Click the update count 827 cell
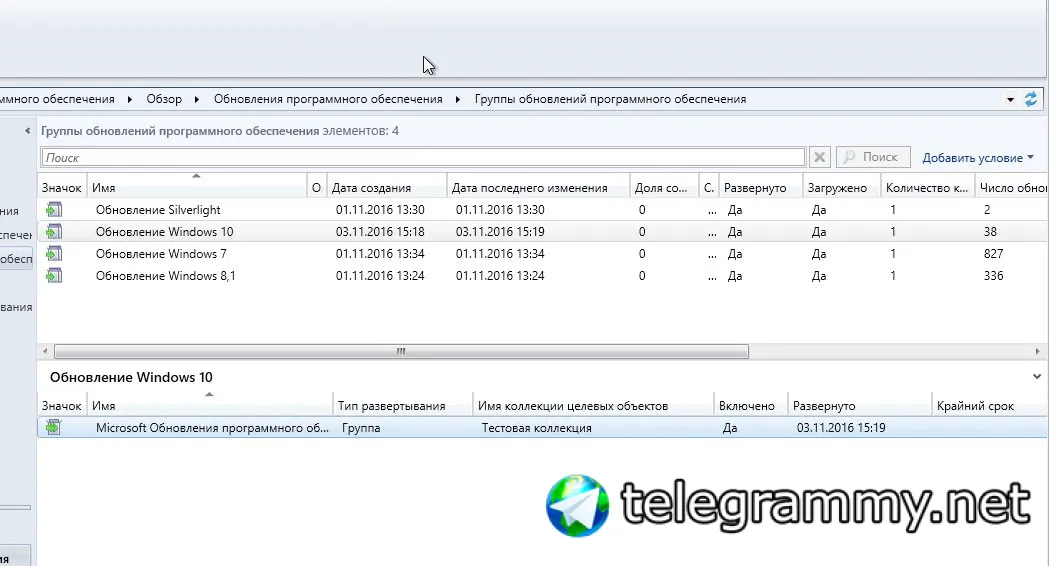The image size is (1049, 566). pos(993,254)
